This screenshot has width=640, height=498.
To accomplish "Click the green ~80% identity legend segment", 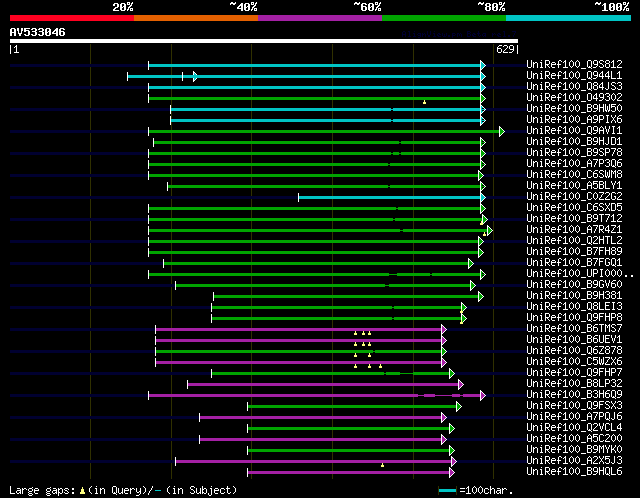I will [x=444, y=18].
